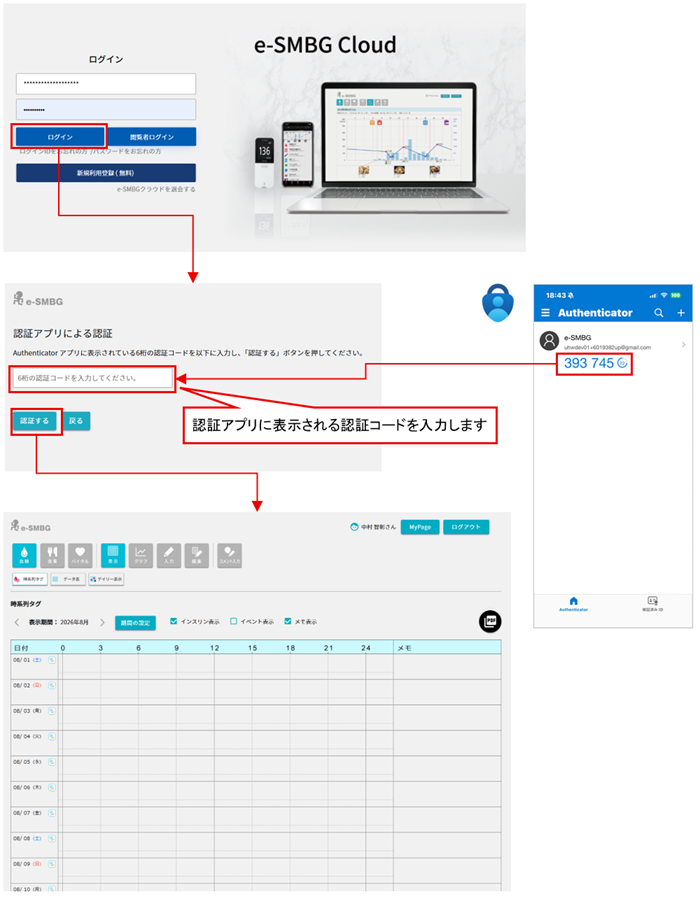Click the small icon in the 08/09 row
The image size is (700, 899).
click(x=52, y=864)
